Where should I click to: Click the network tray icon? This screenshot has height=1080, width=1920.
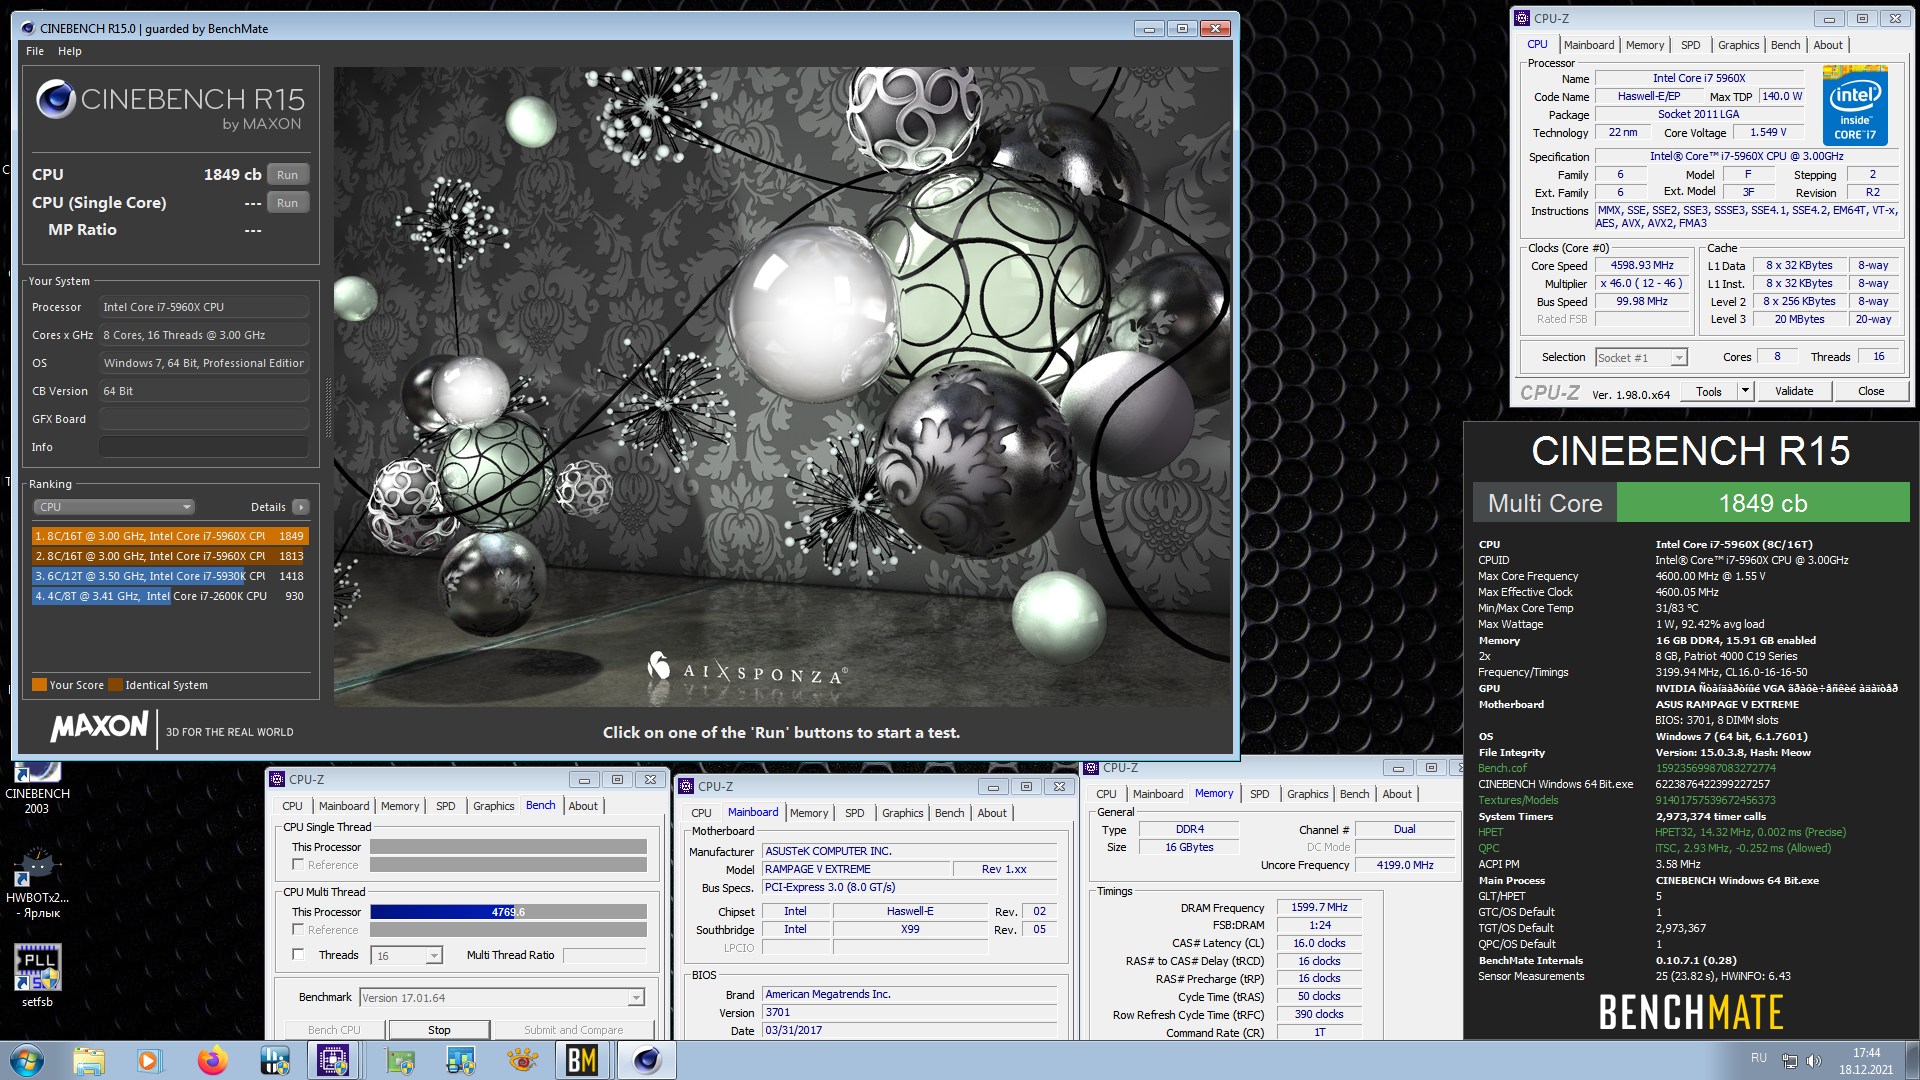(1790, 1060)
